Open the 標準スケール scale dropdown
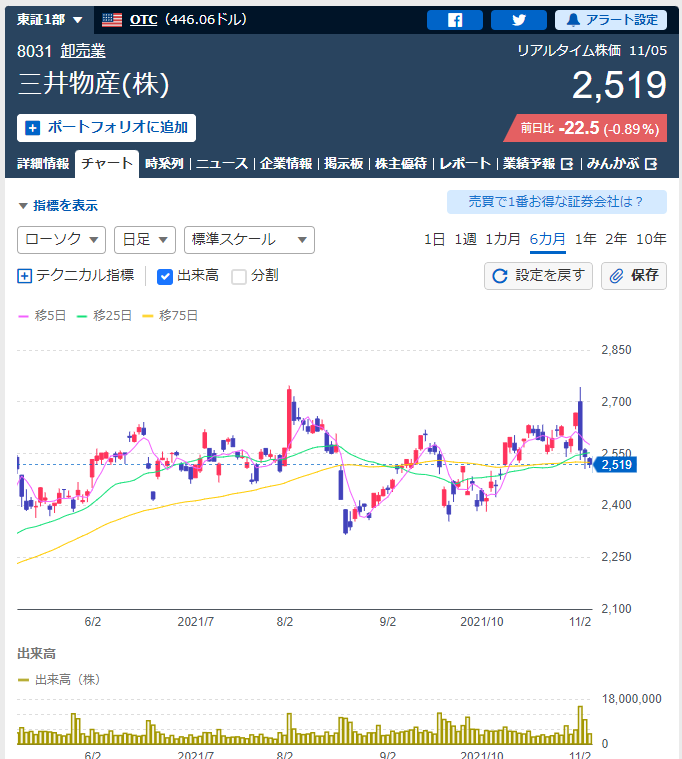Image resolution: width=682 pixels, height=759 pixels. [249, 240]
